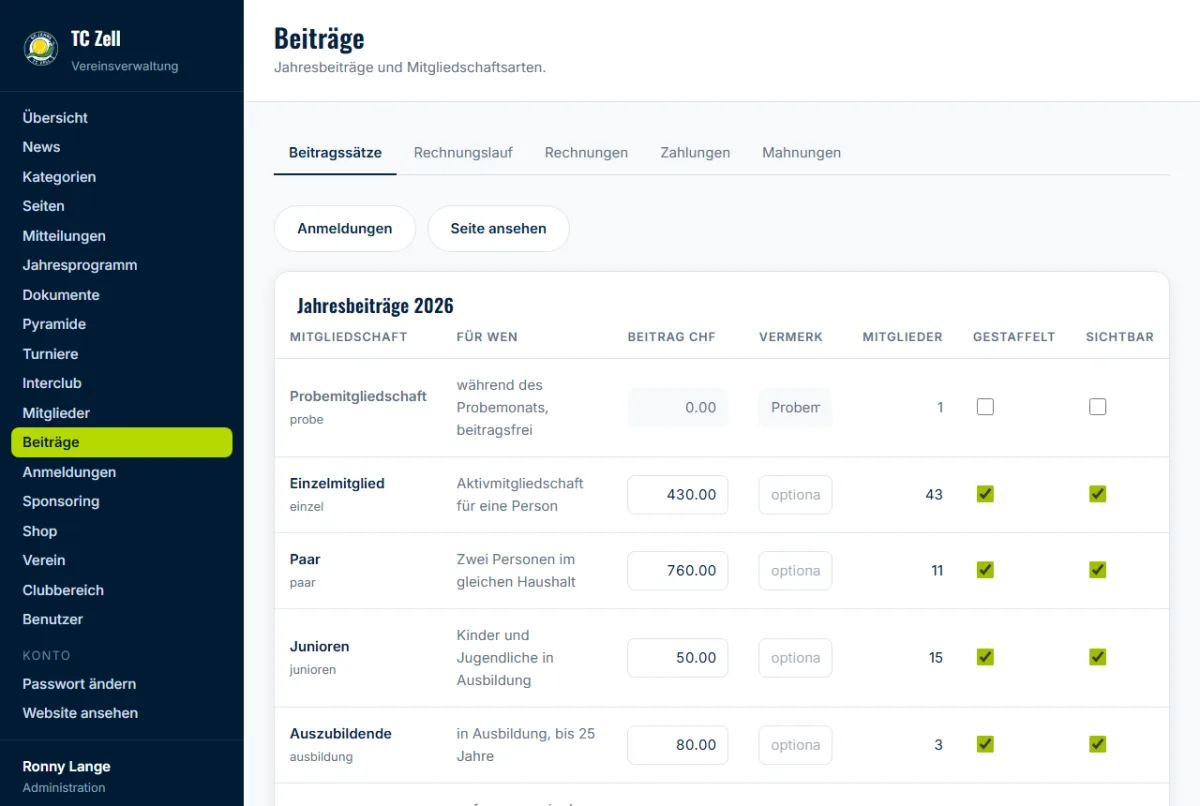Open Shop in the sidebar
The image size is (1200, 806).
[x=40, y=531]
